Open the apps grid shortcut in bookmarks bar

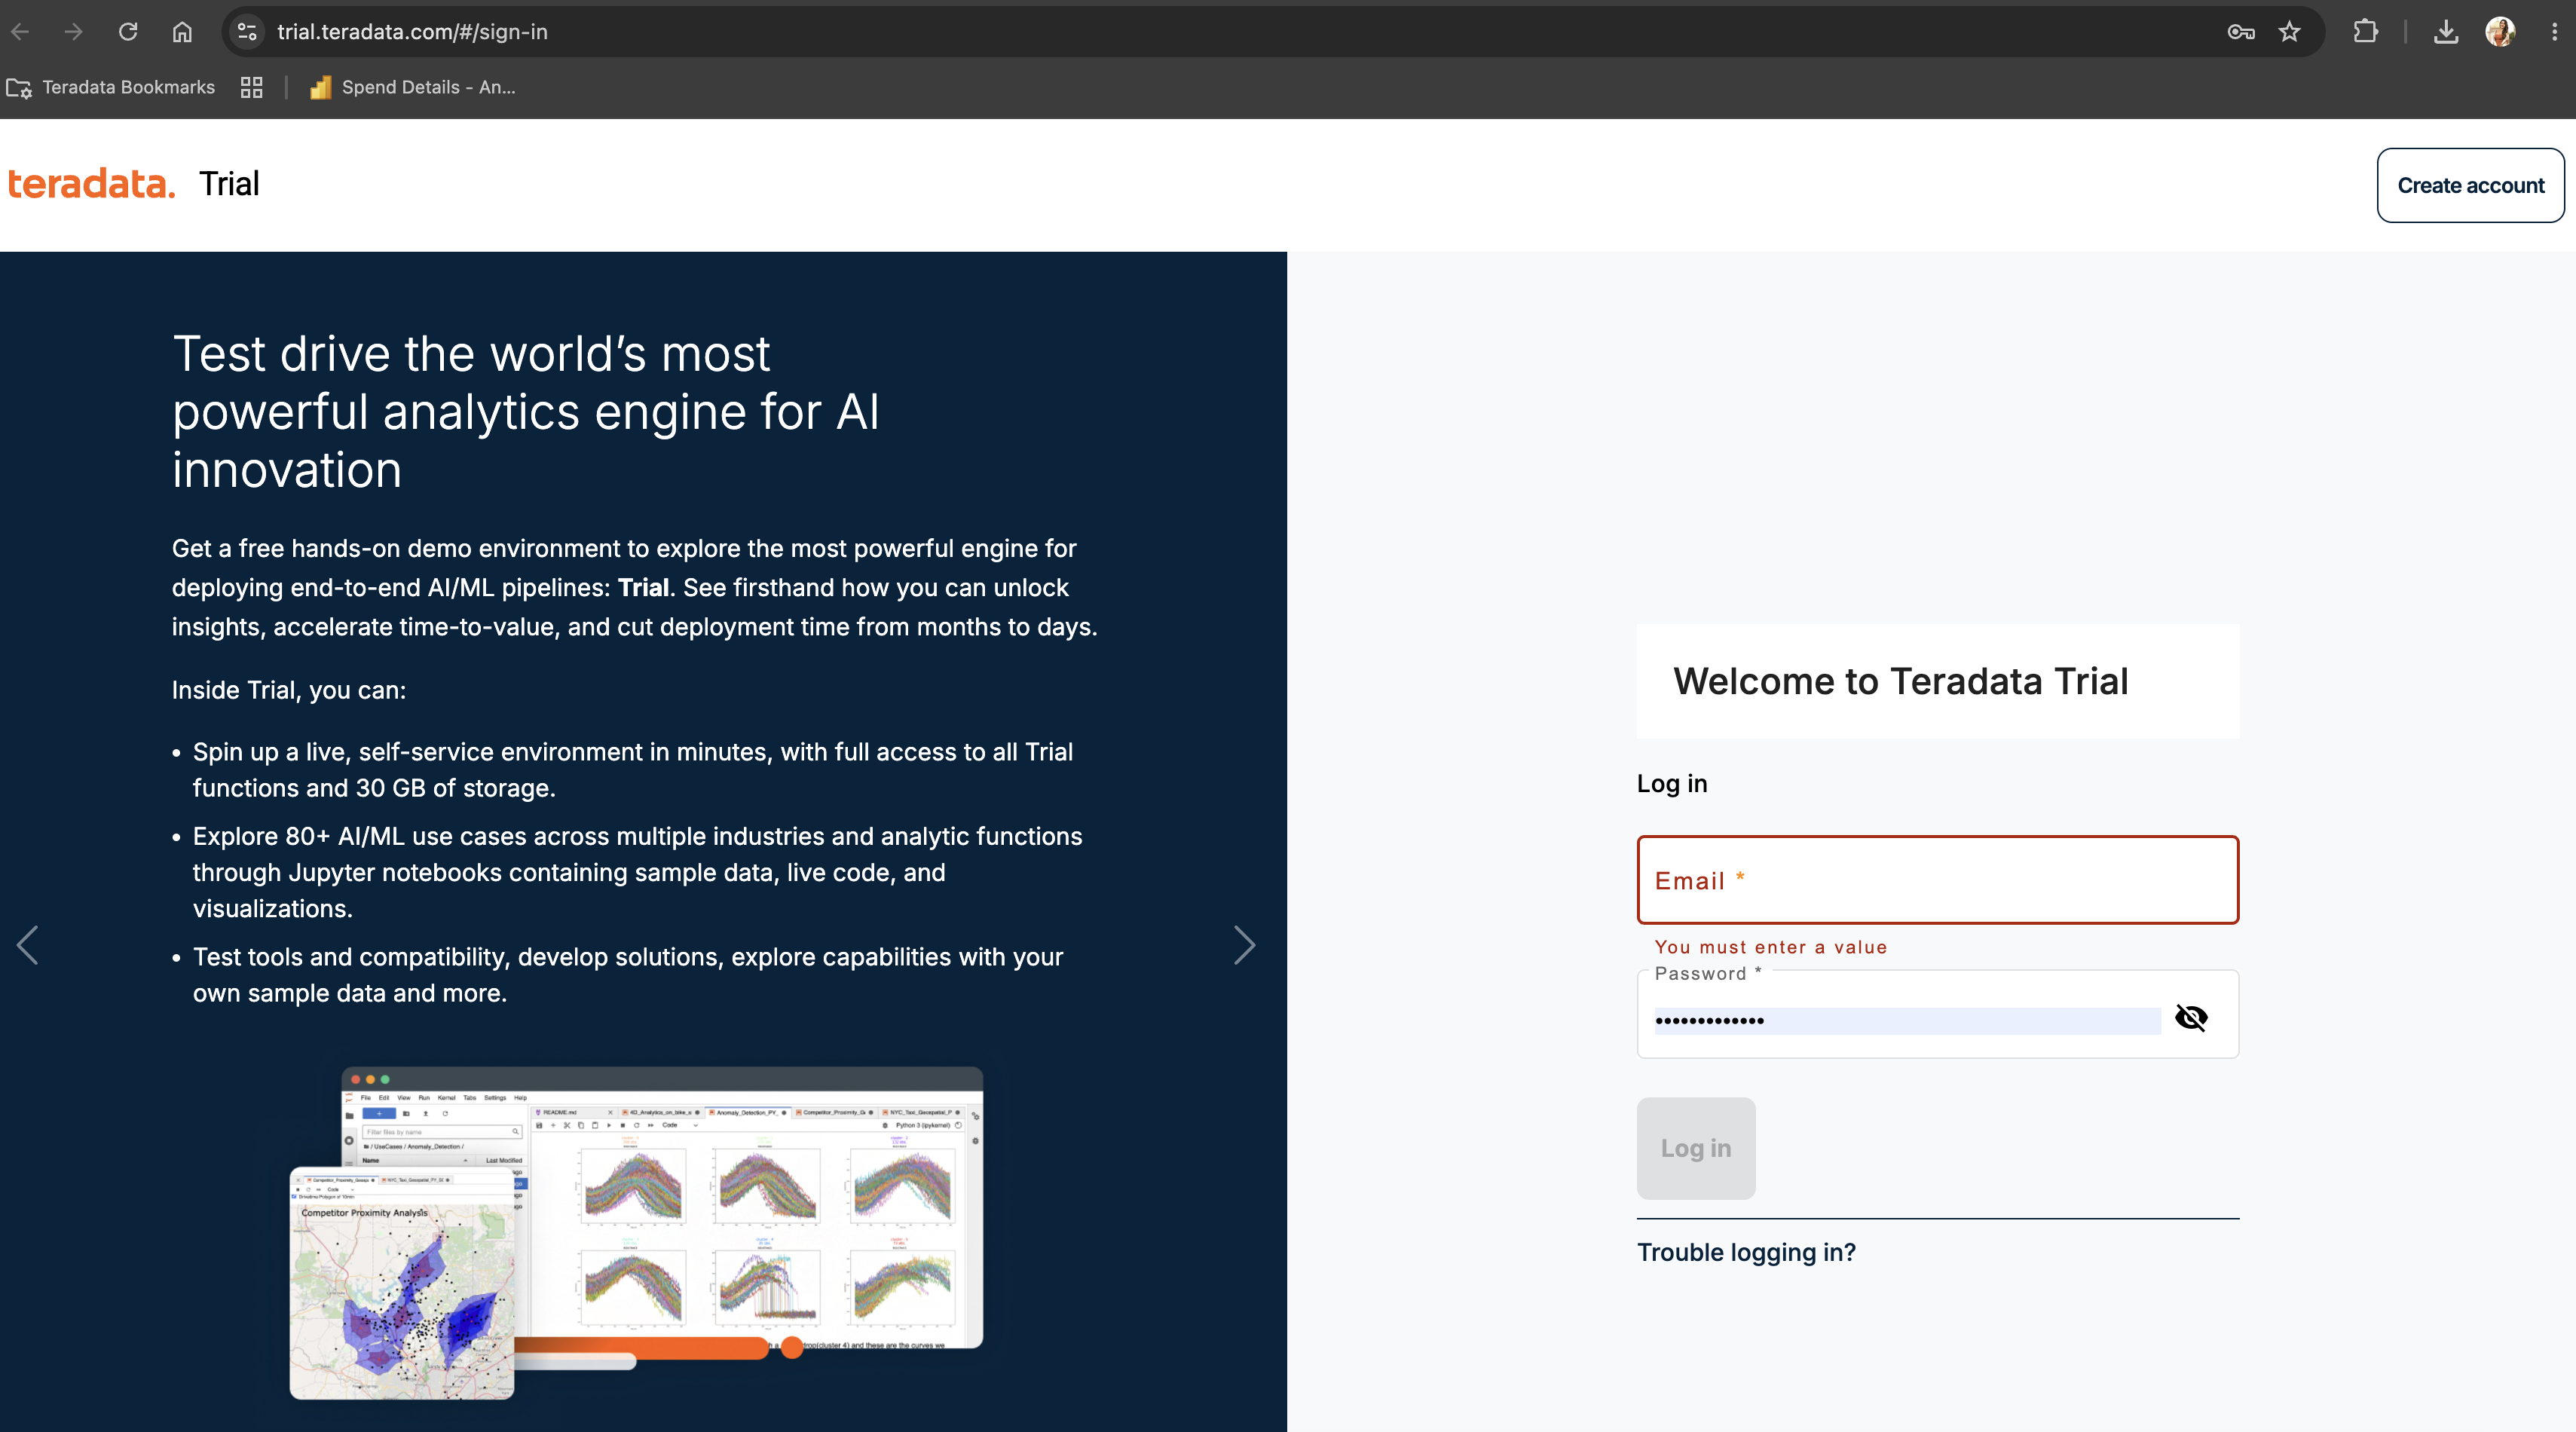[252, 87]
